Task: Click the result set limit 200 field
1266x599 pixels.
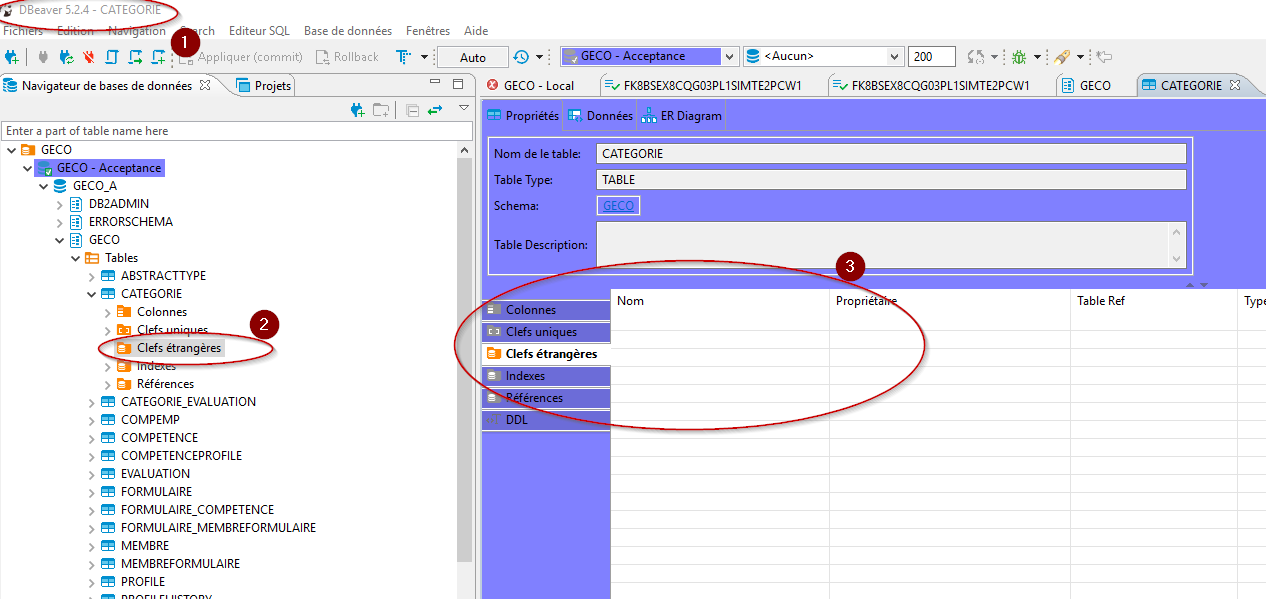Action: (932, 57)
